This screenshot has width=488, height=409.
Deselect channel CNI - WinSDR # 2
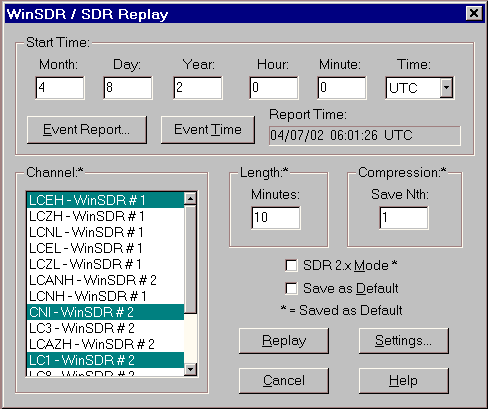pyautogui.click(x=105, y=312)
